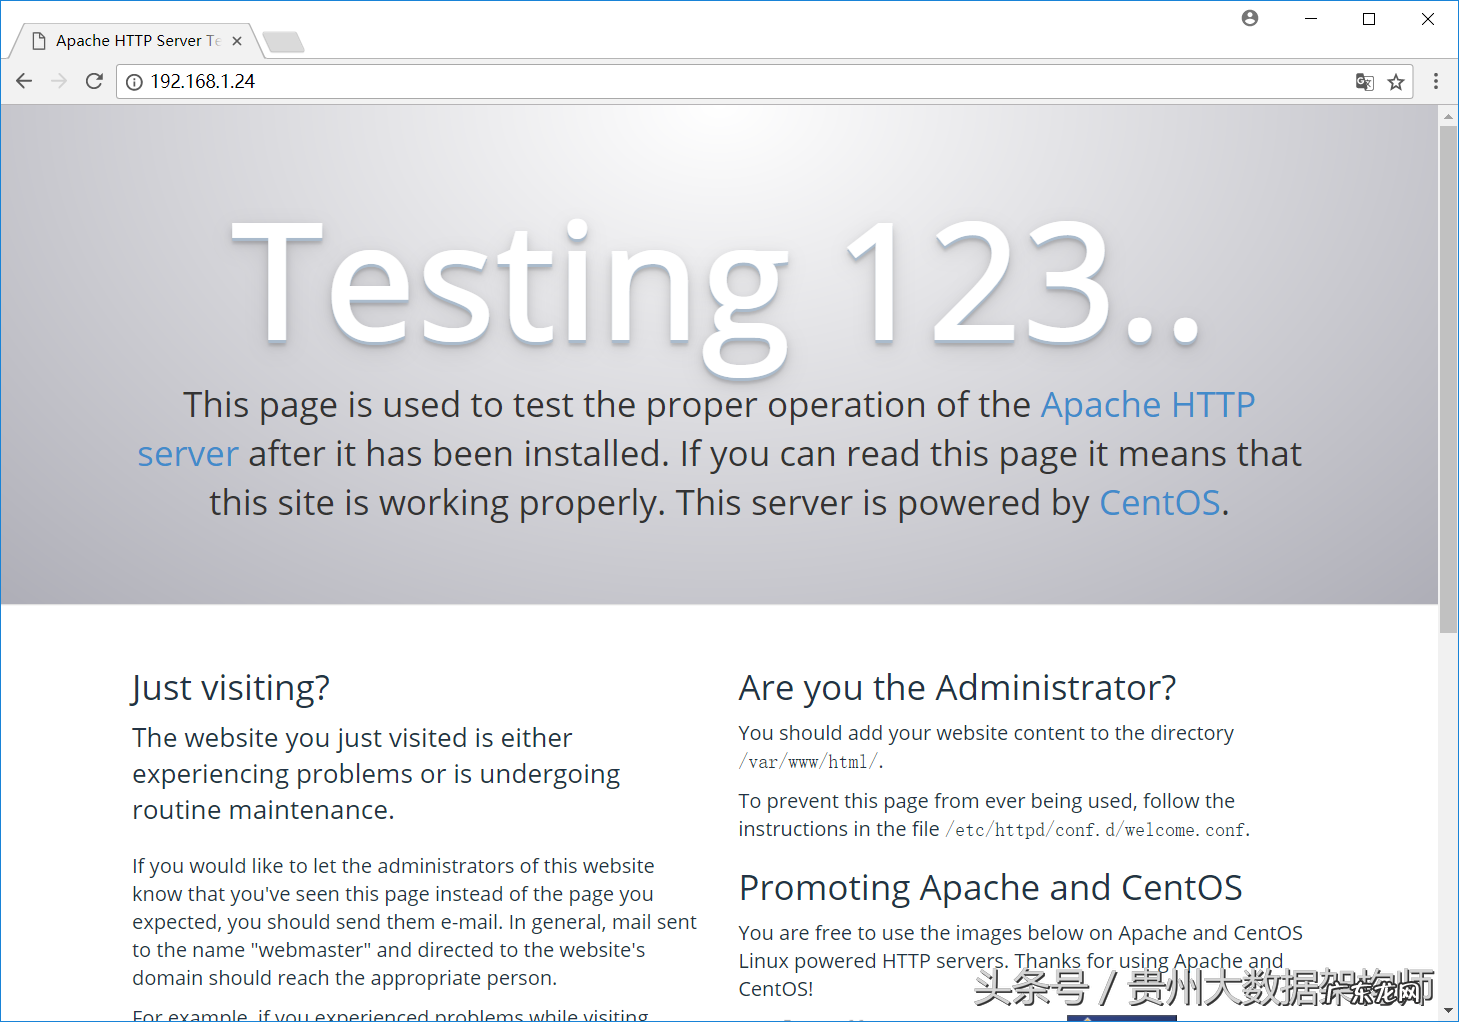Click the scrollbar up arrow
1459x1022 pixels.
coord(1448,117)
